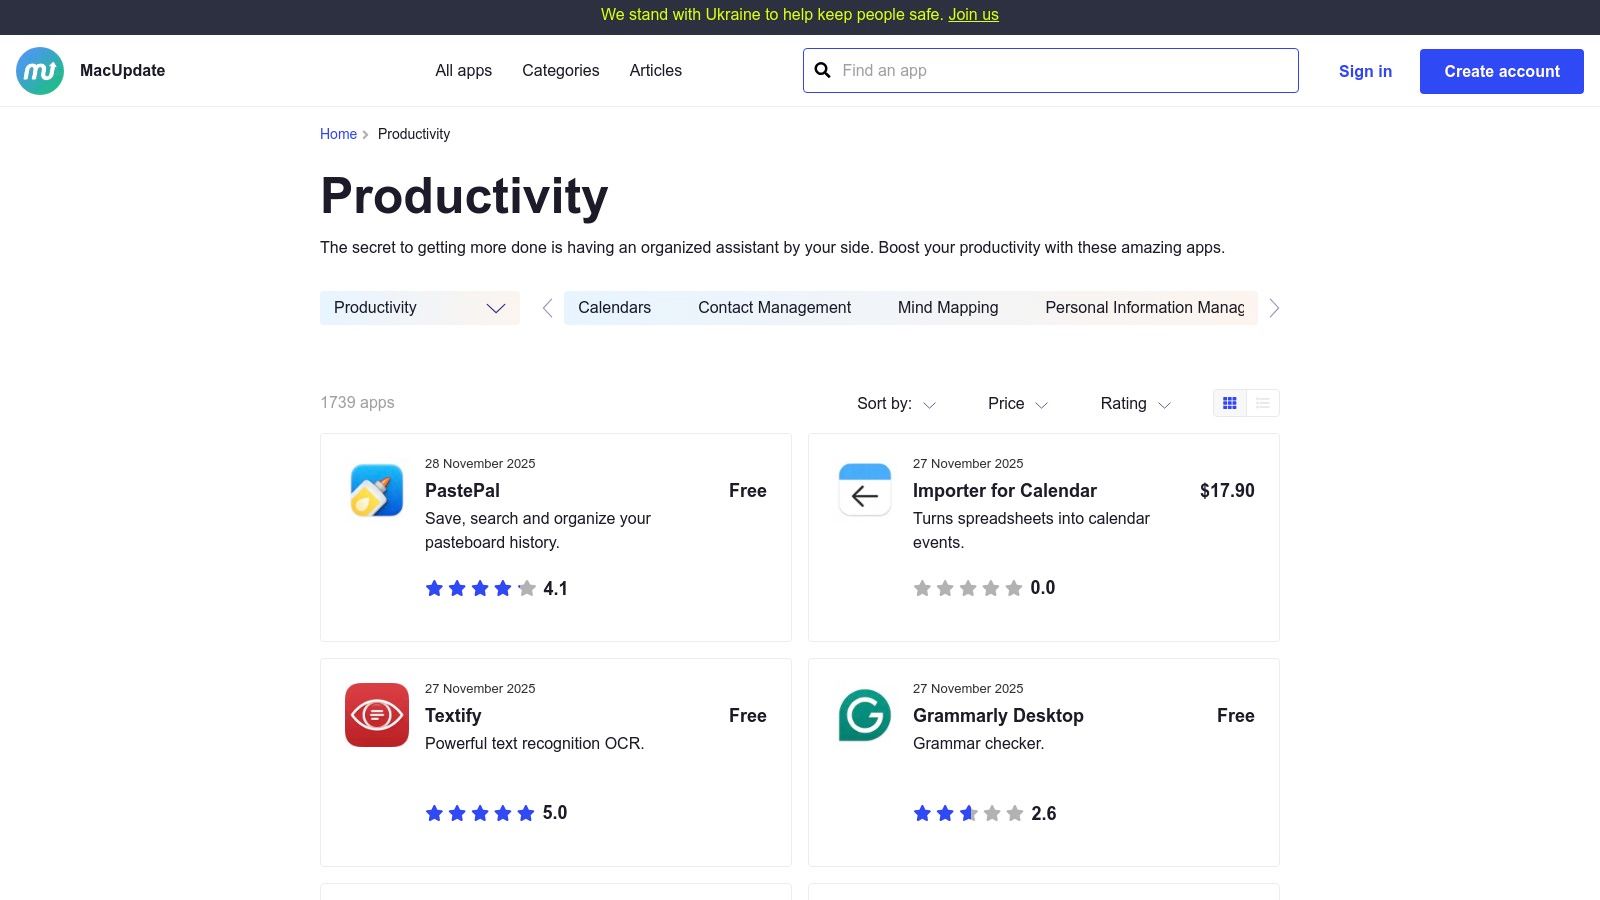Open the Textify app icon
1600x900 pixels.
(377, 715)
